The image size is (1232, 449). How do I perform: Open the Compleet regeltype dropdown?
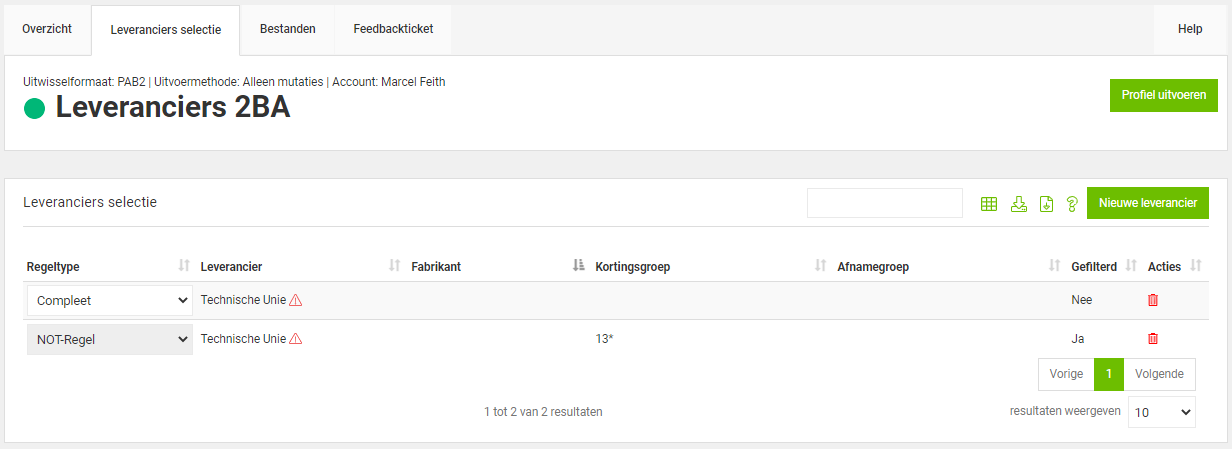point(109,300)
